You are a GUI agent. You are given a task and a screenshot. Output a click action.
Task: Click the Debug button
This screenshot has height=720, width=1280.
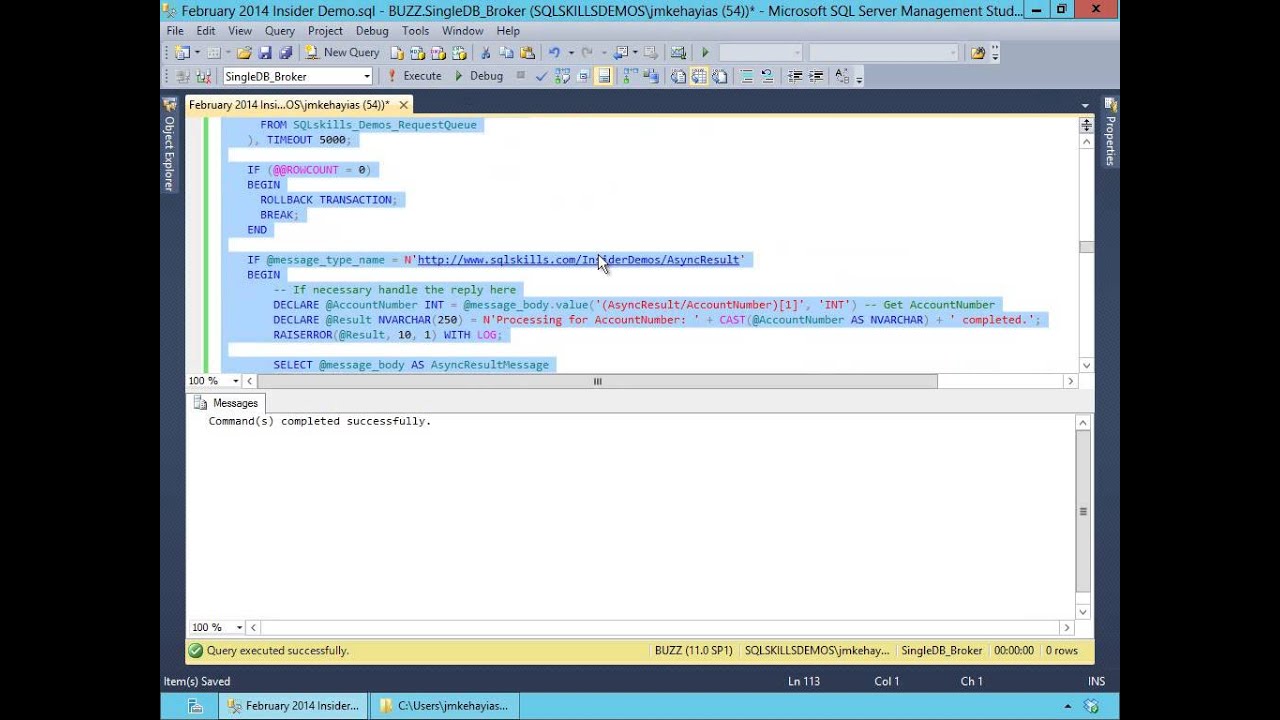(x=479, y=76)
